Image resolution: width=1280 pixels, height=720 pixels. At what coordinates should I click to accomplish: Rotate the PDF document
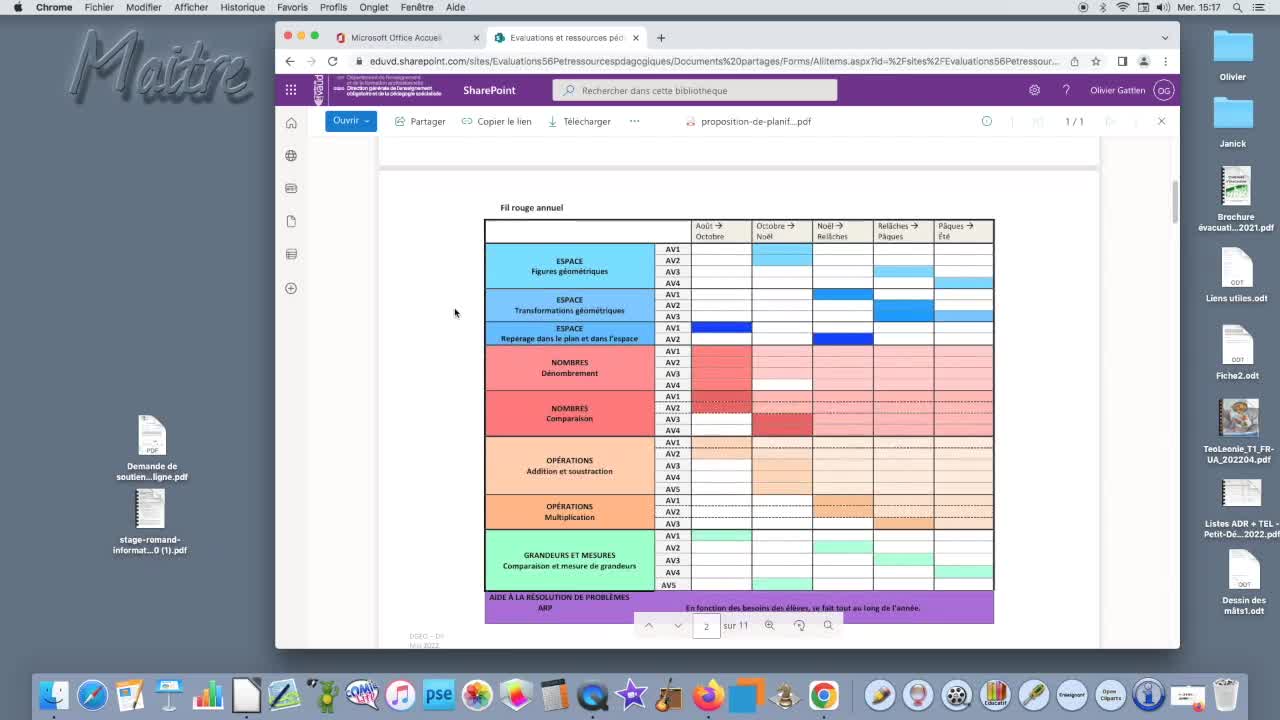point(799,625)
